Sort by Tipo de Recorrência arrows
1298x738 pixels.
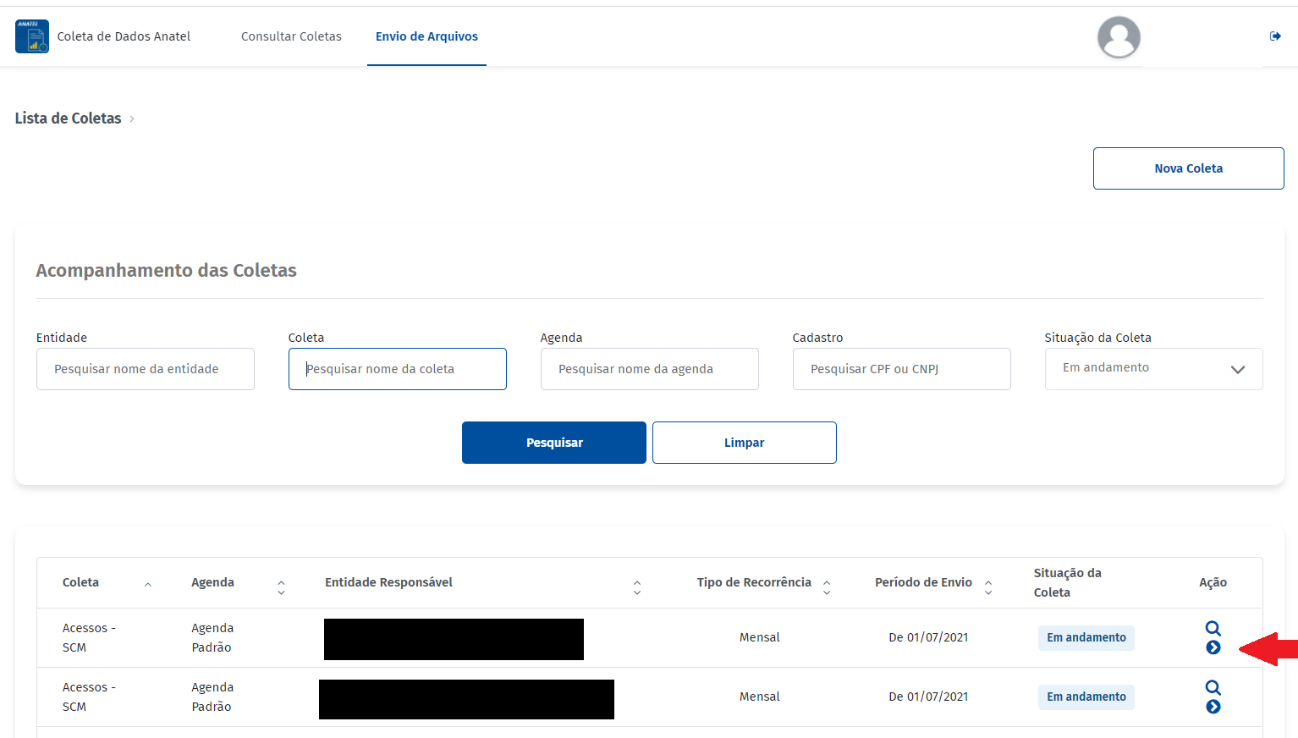pos(826,587)
